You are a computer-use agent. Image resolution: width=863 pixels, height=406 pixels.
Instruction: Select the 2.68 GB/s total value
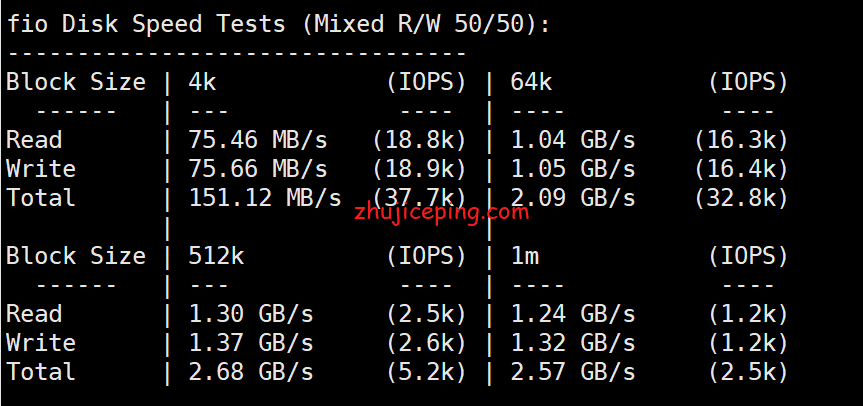coord(251,372)
